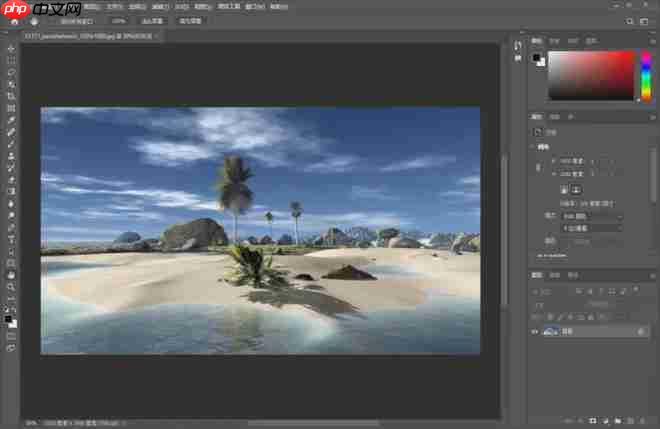Select the Blur tool
Image resolution: width=660 pixels, height=429 pixels.
[11, 204]
